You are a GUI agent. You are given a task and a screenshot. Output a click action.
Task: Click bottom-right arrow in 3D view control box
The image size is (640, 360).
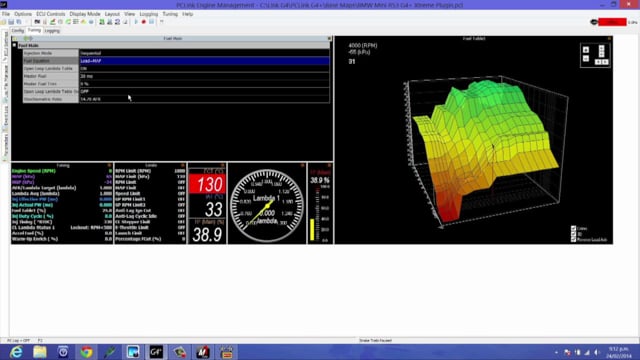(x=605, y=62)
